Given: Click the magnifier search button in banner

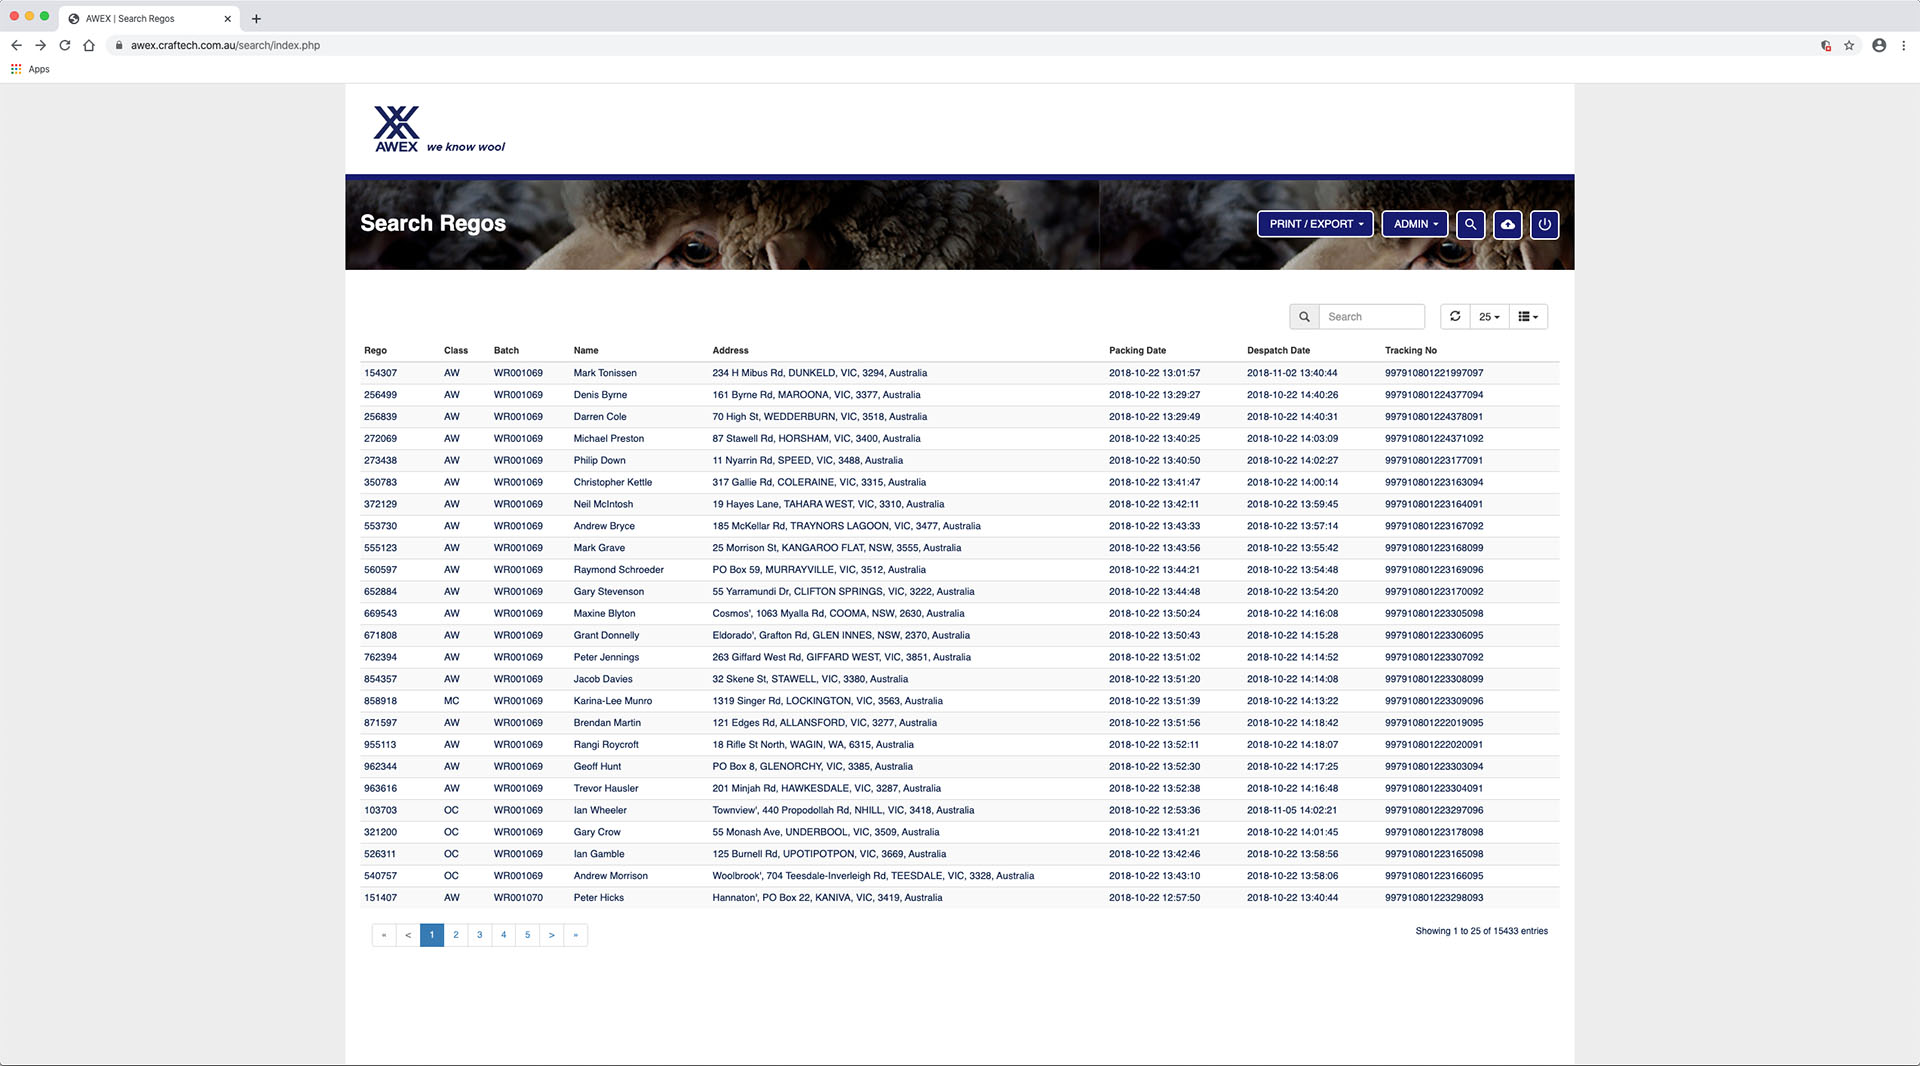Looking at the screenshot, I should pyautogui.click(x=1470, y=224).
